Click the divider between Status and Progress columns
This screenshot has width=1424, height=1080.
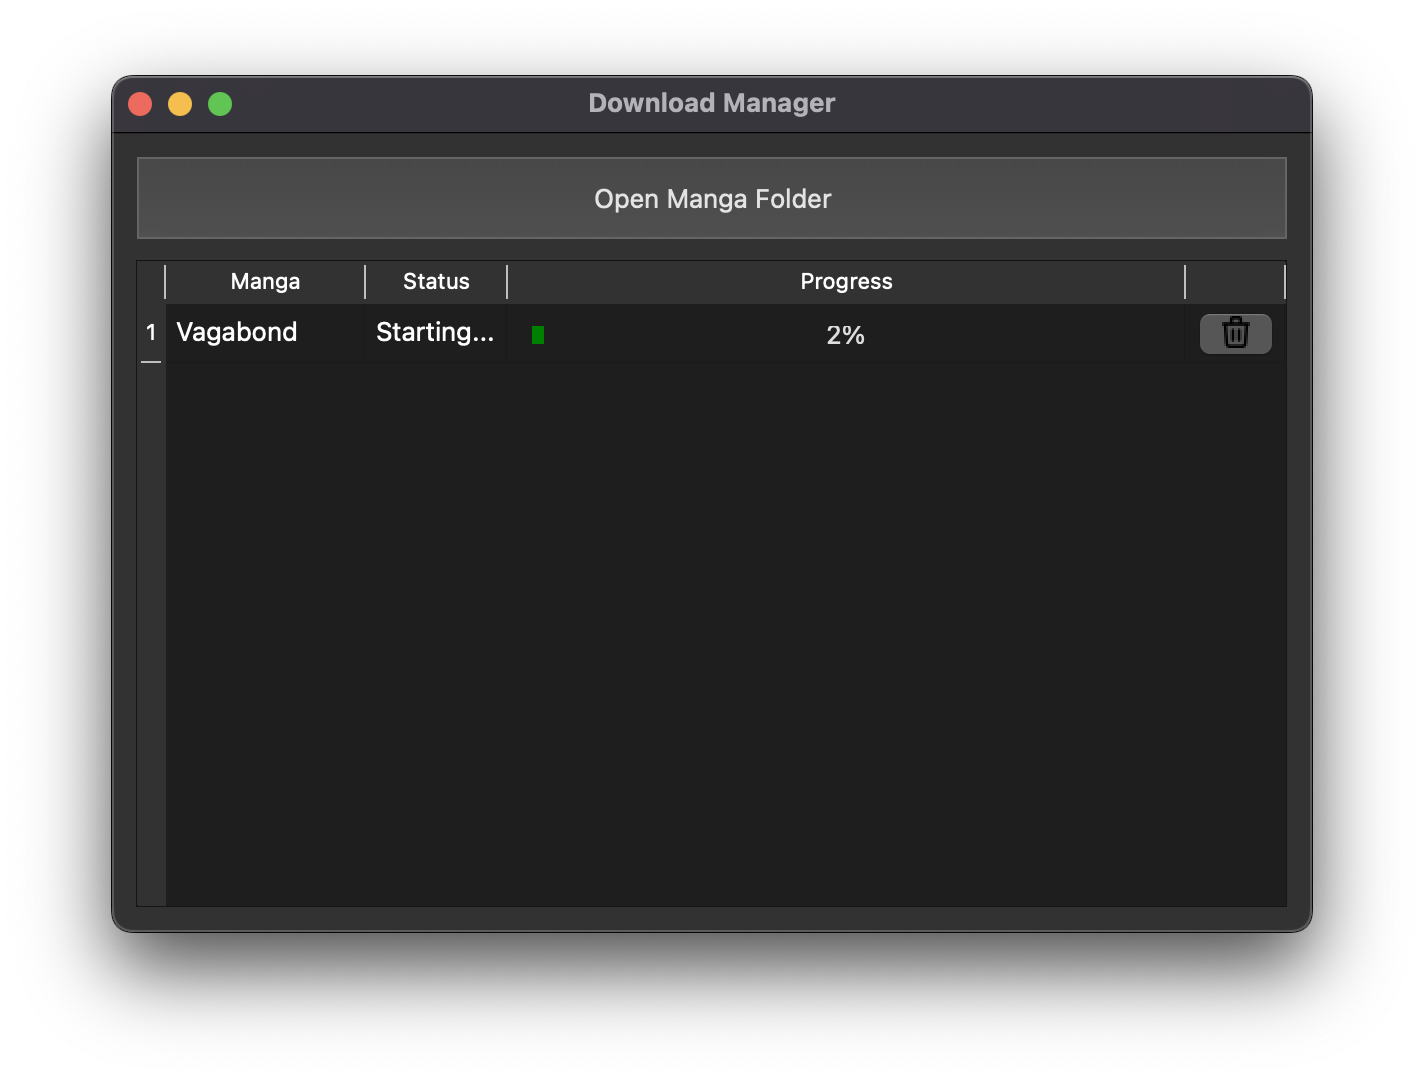(x=507, y=281)
